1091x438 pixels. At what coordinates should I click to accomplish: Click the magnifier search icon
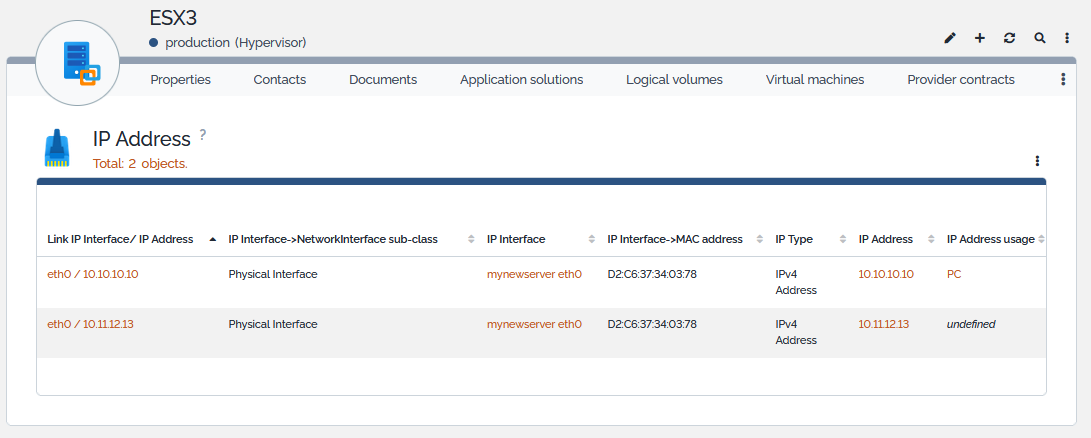coord(1040,38)
